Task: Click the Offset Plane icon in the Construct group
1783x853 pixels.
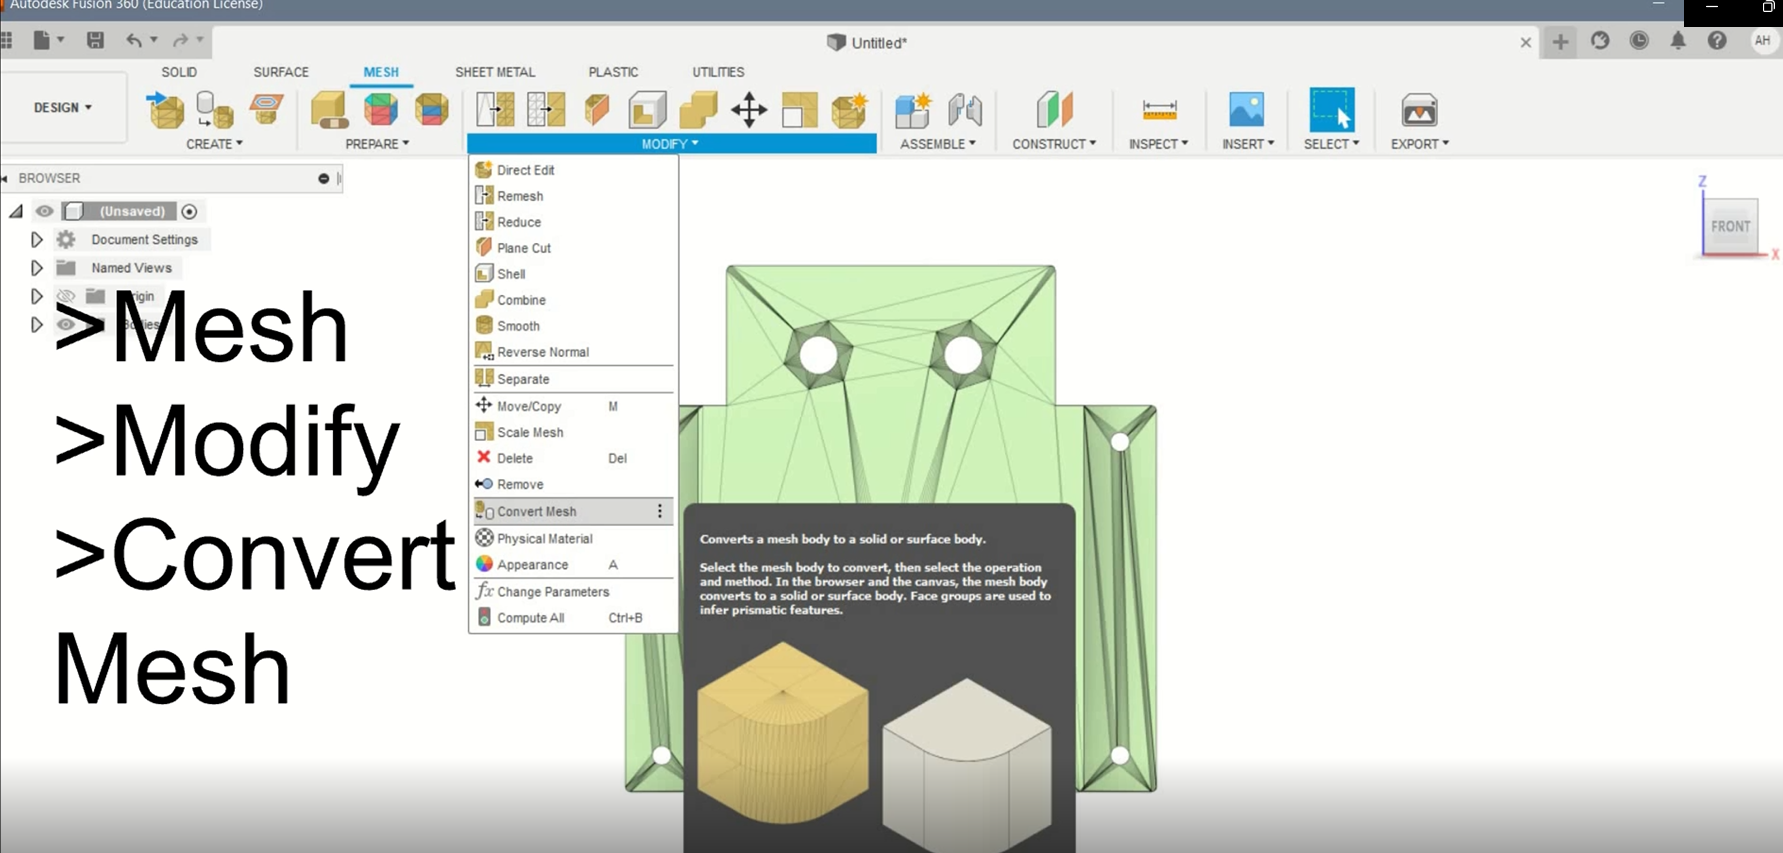Action: [1054, 109]
